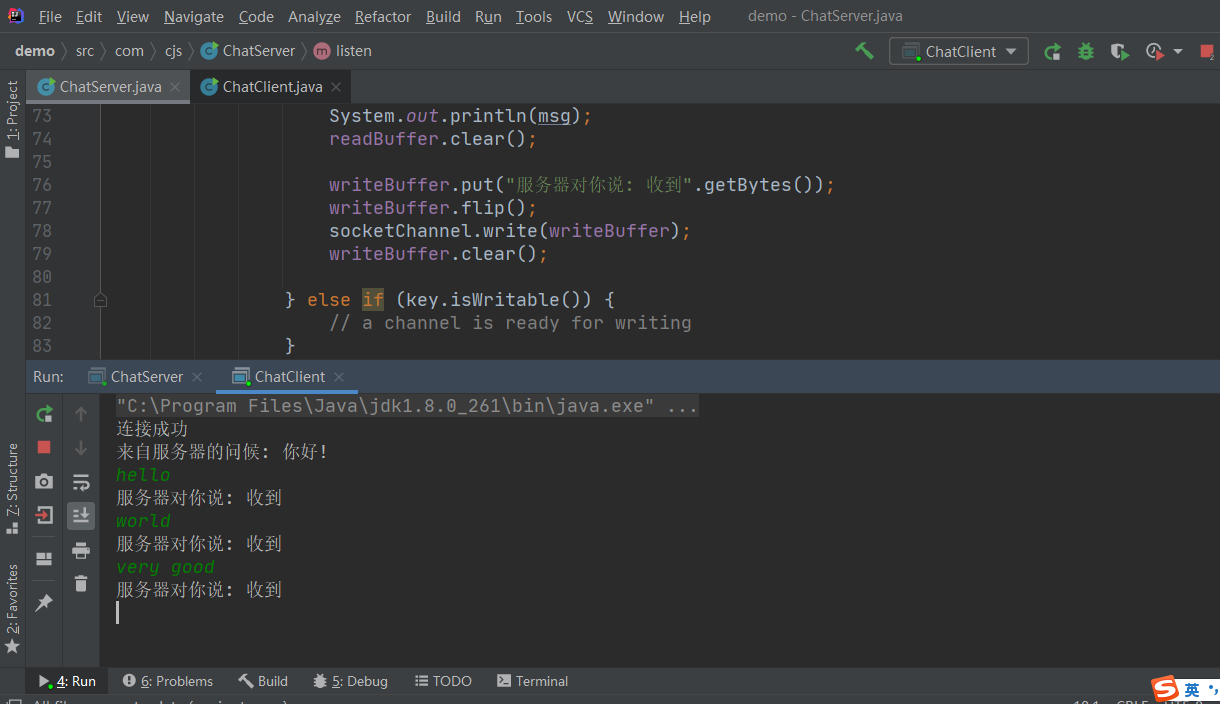Screen dimensions: 1220x704
Task: Click the Build Project hammer icon
Action: pyautogui.click(x=864, y=51)
